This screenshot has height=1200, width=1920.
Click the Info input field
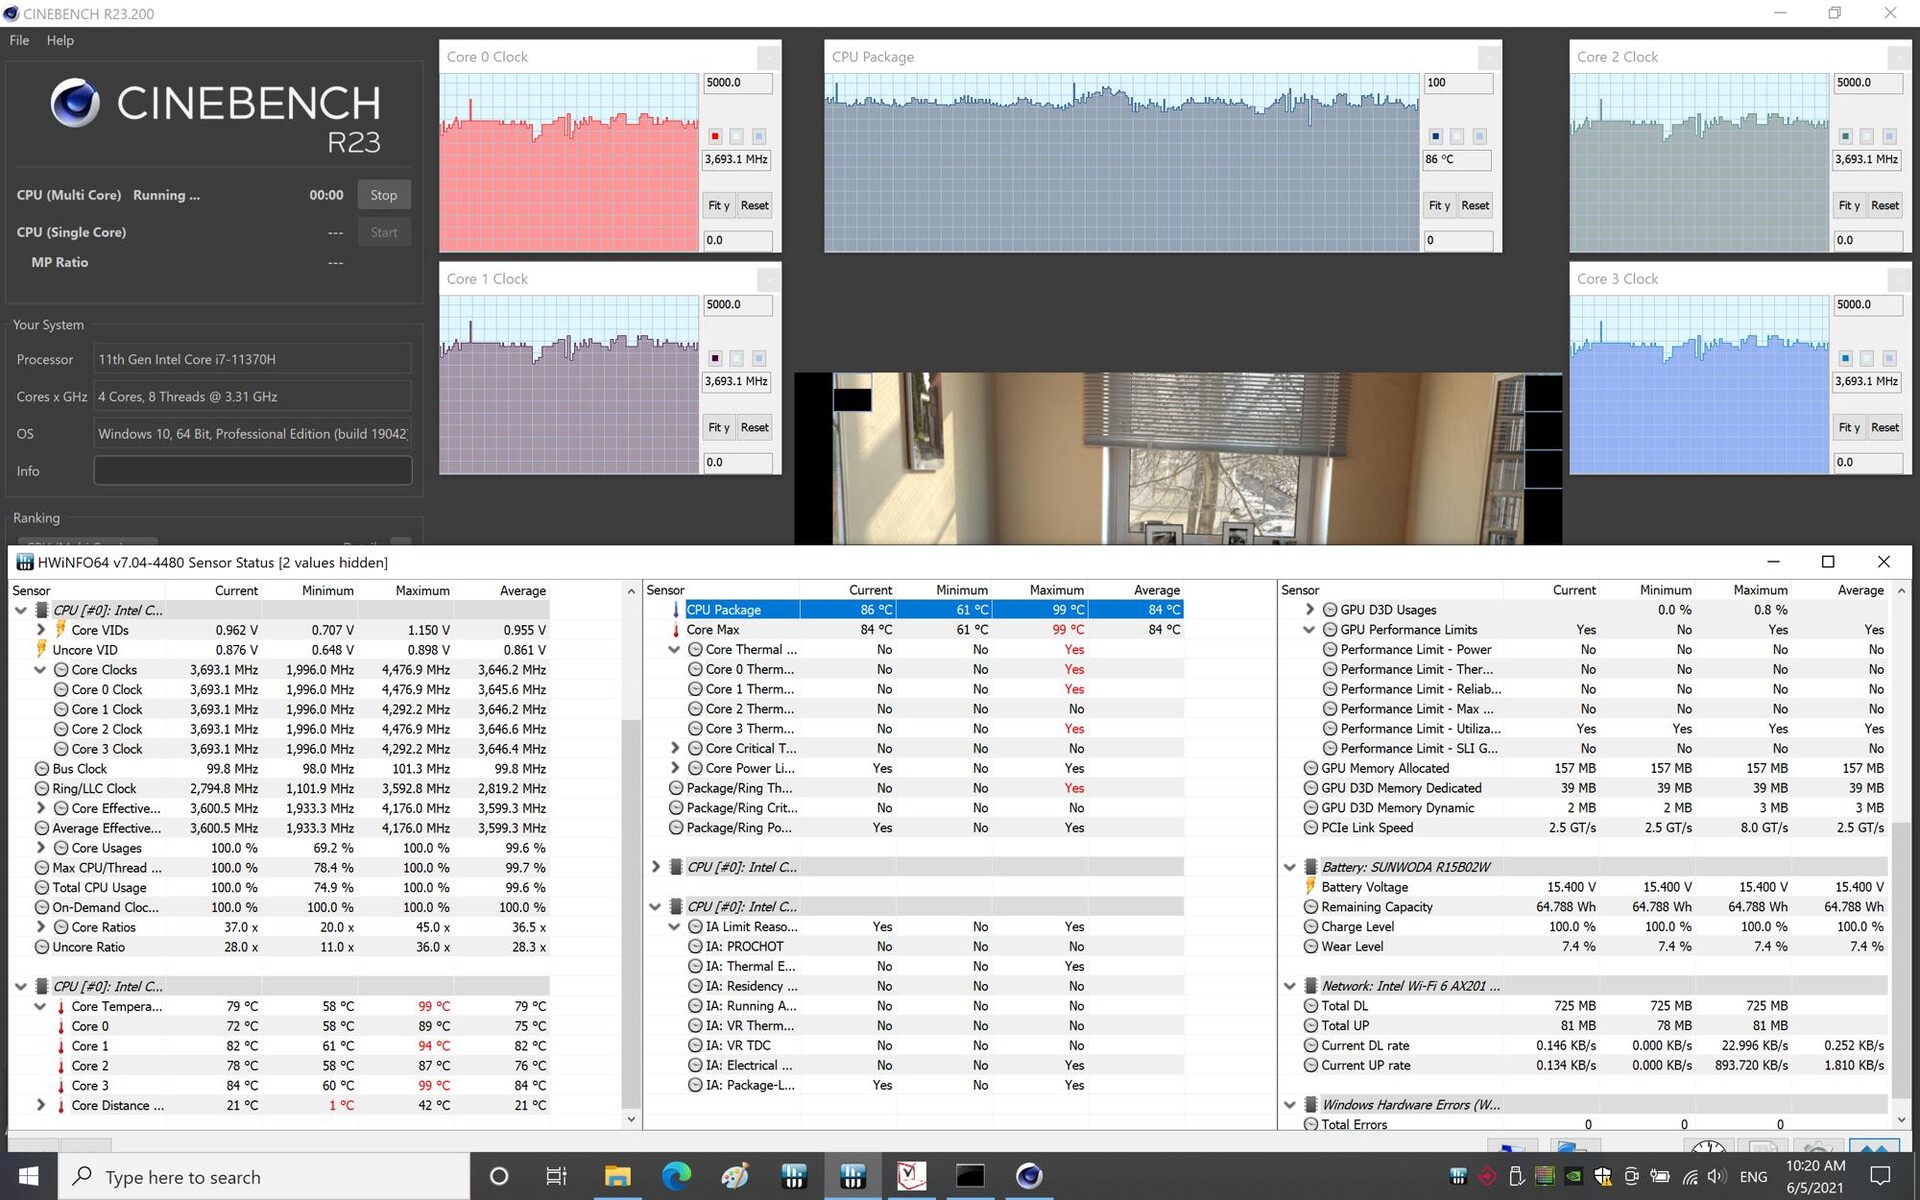click(x=252, y=470)
